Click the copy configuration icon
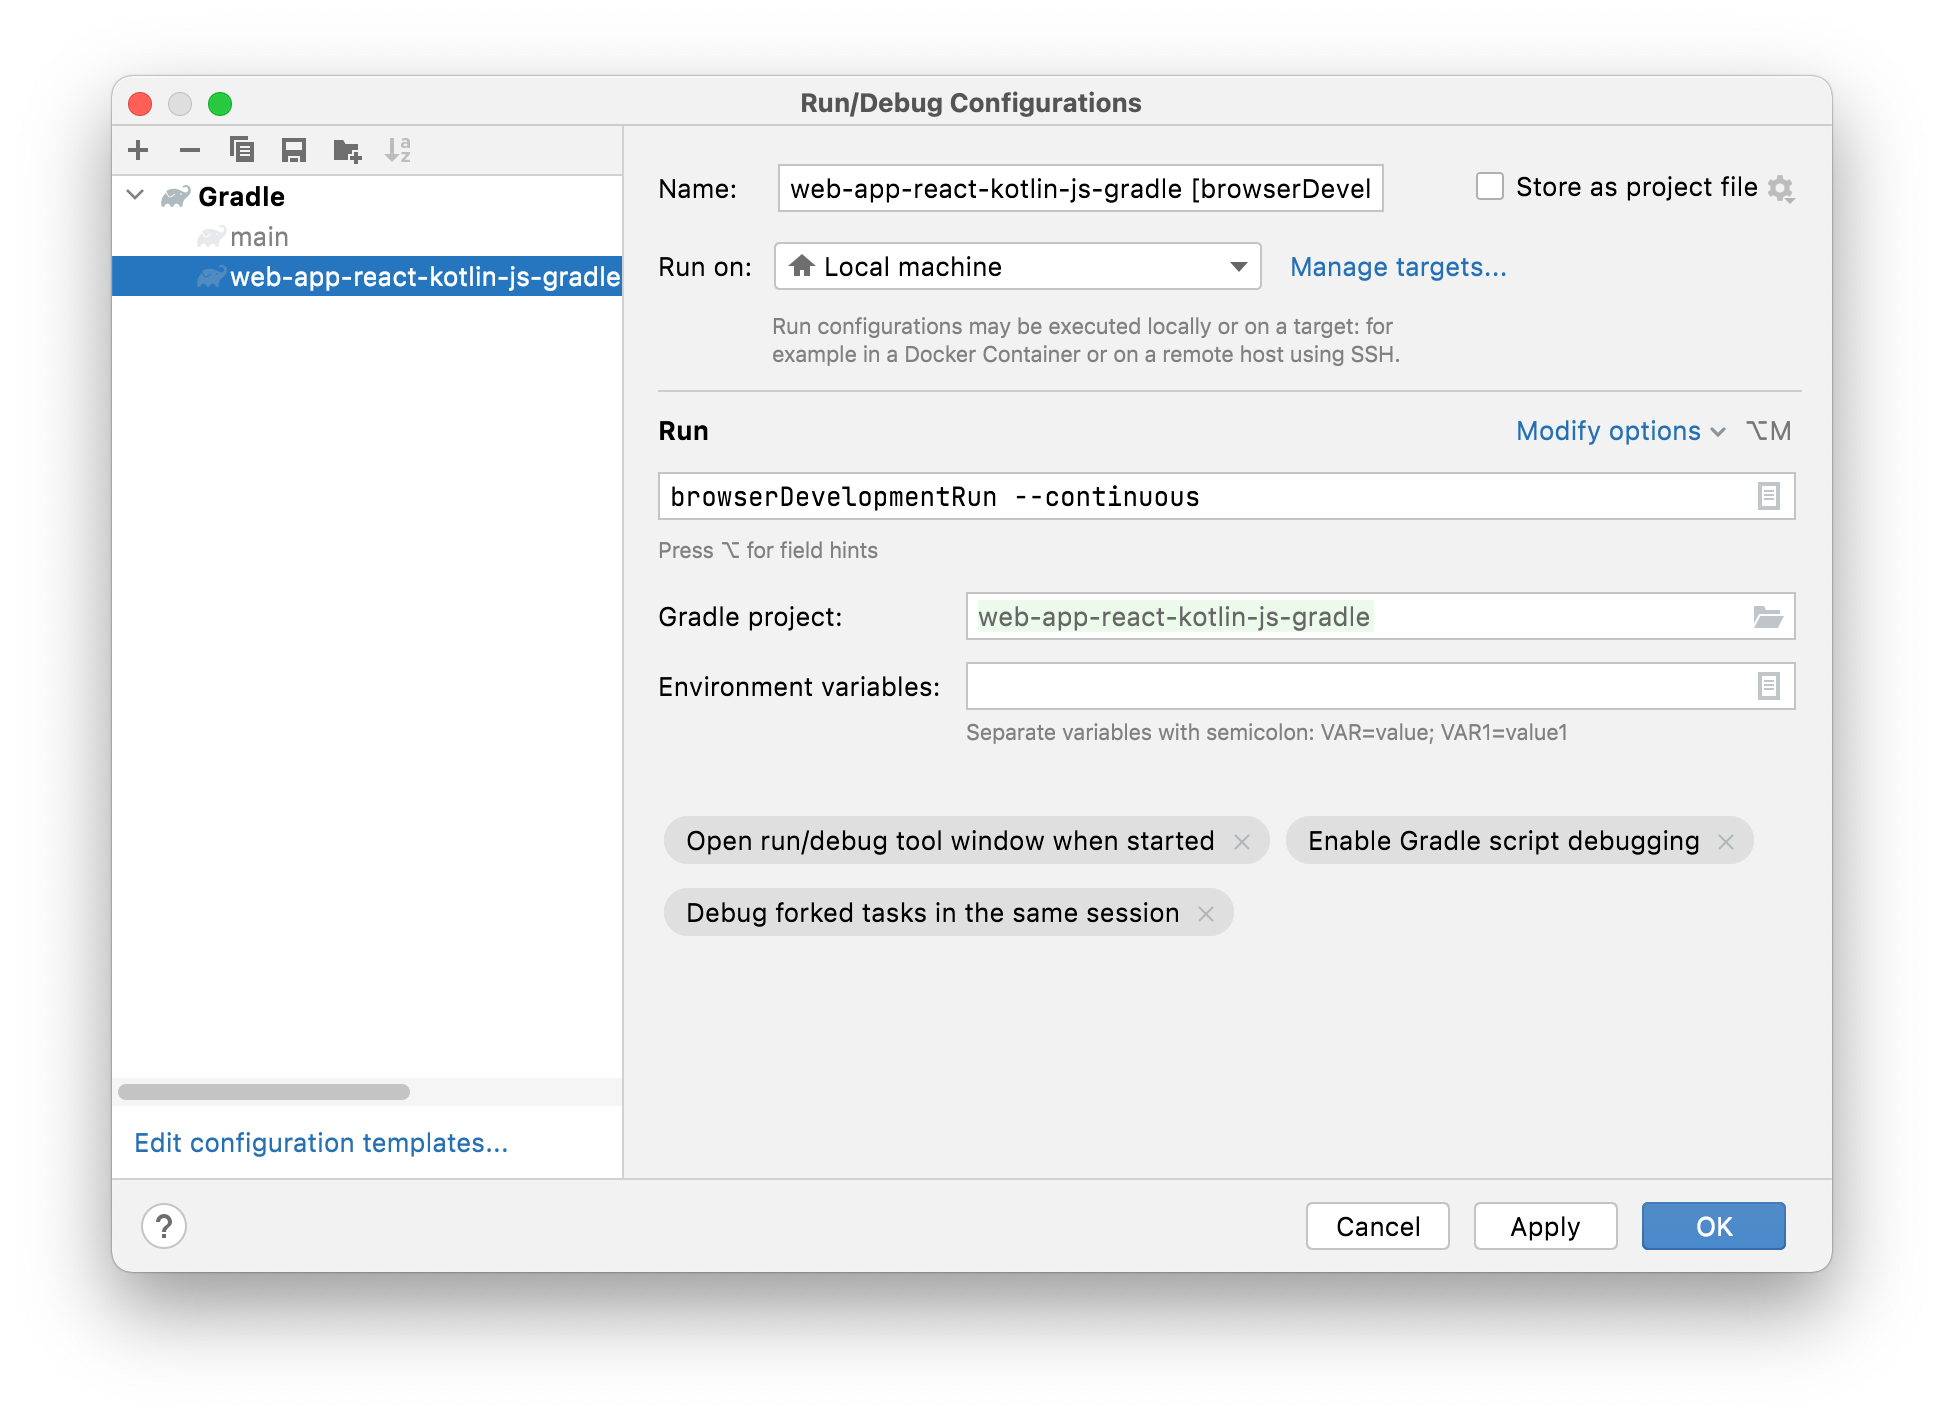The height and width of the screenshot is (1420, 1944). point(241,149)
